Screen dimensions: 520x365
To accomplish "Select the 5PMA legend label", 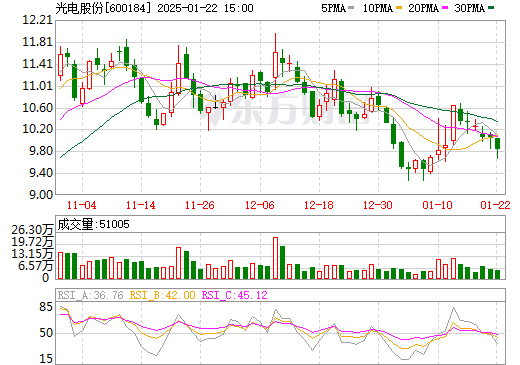I will 333,8.
